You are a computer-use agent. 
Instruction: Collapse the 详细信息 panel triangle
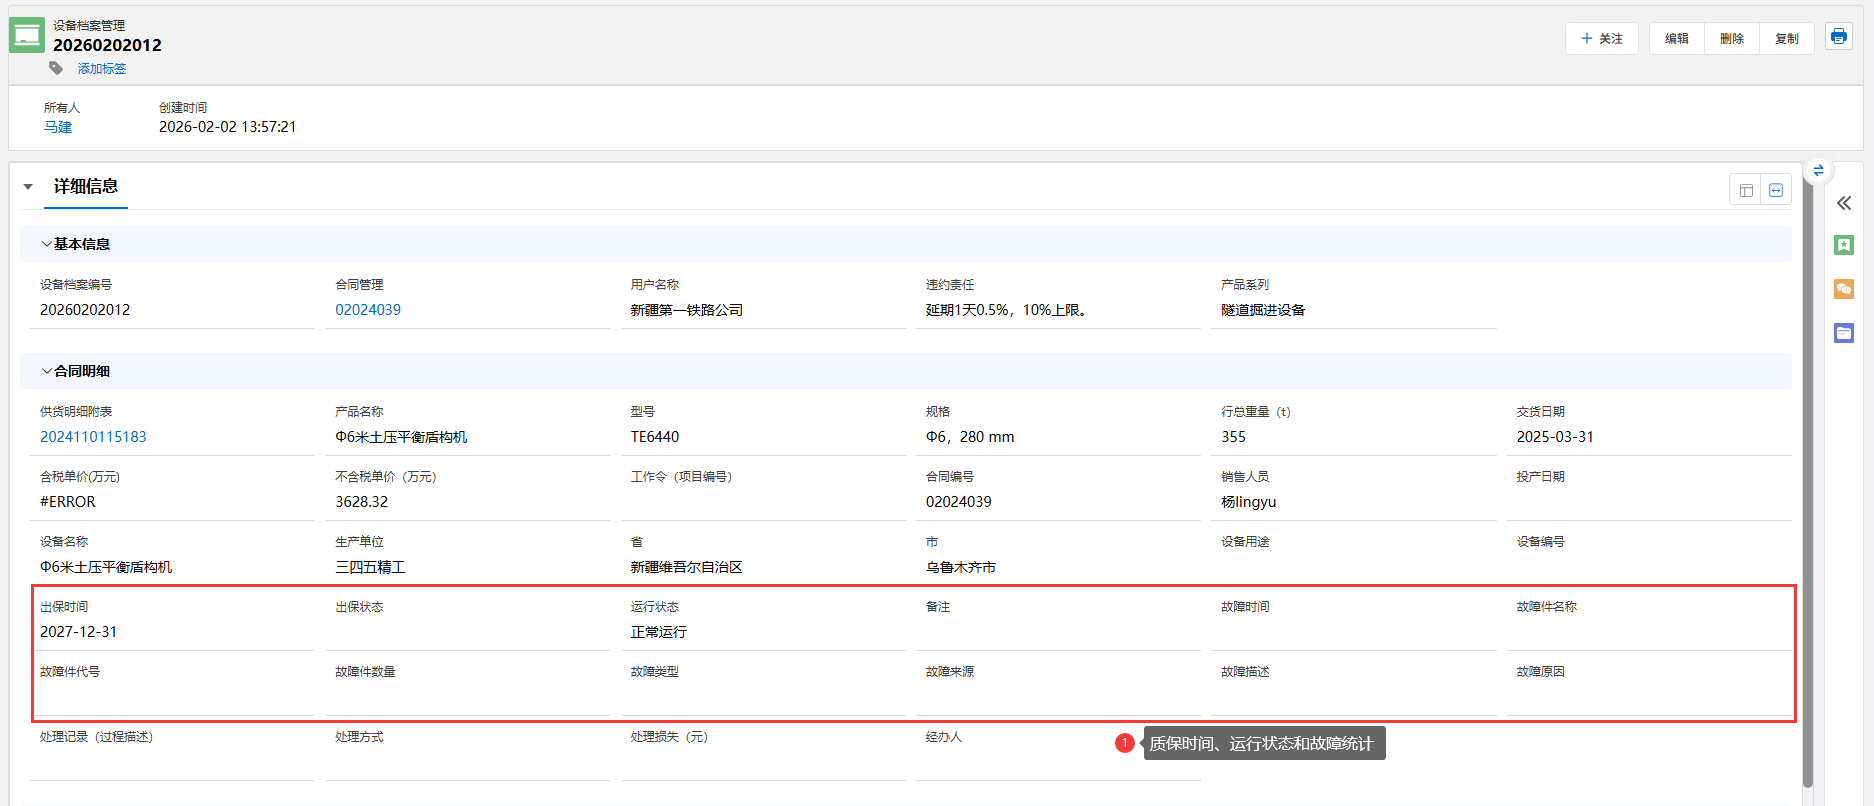click(28, 187)
